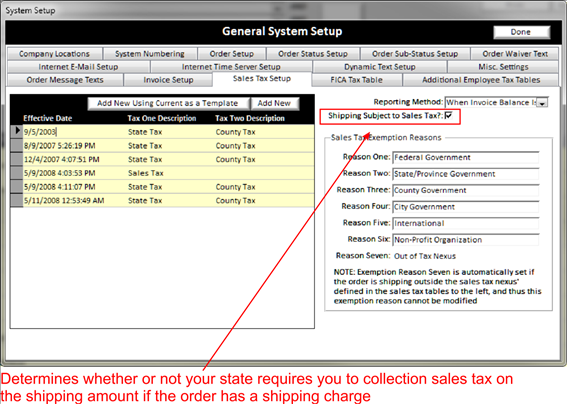
Task: Open the FICA Tax Table tab
Action: [x=357, y=80]
